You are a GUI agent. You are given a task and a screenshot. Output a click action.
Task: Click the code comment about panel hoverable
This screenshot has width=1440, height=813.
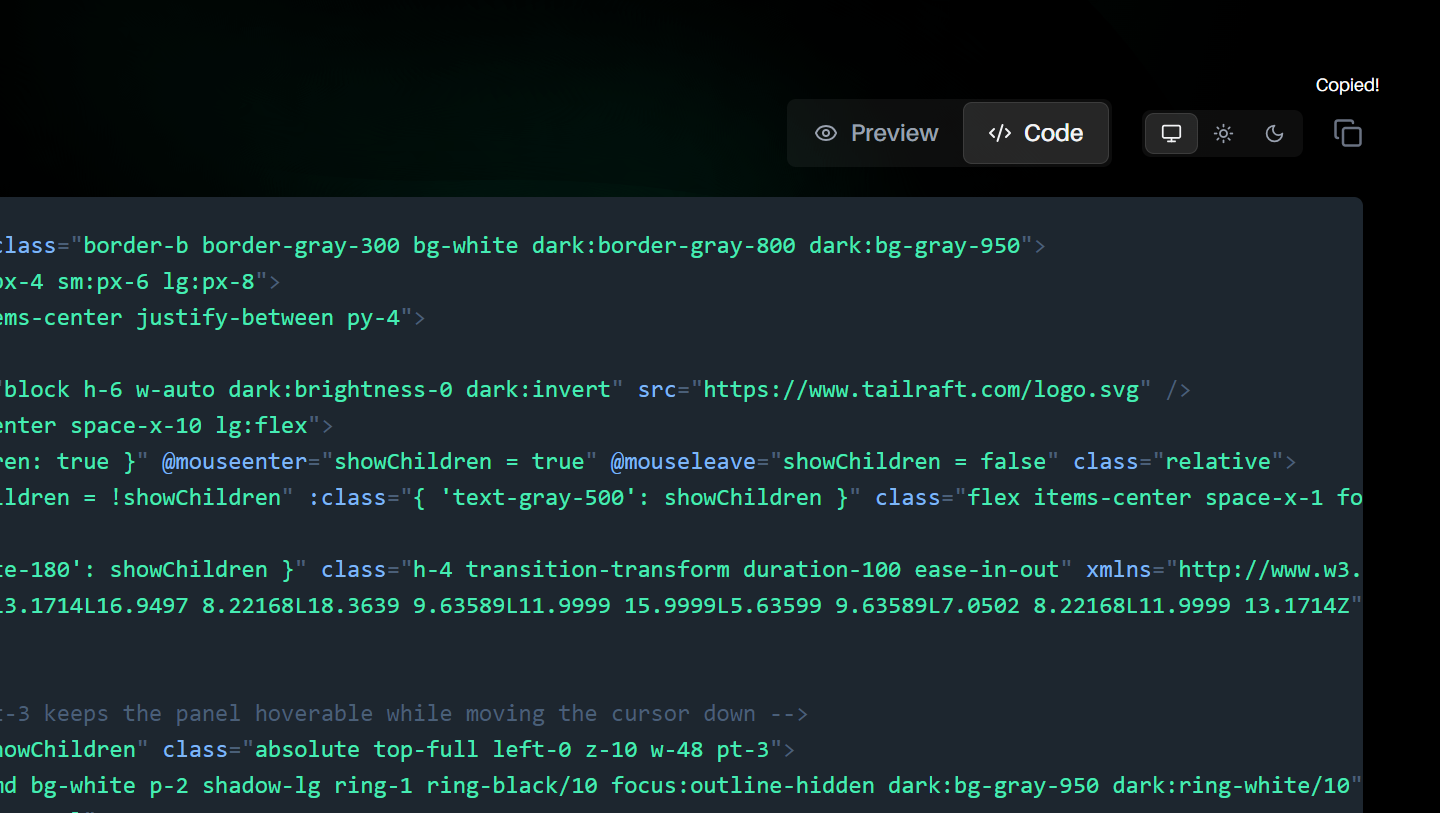[404, 714]
